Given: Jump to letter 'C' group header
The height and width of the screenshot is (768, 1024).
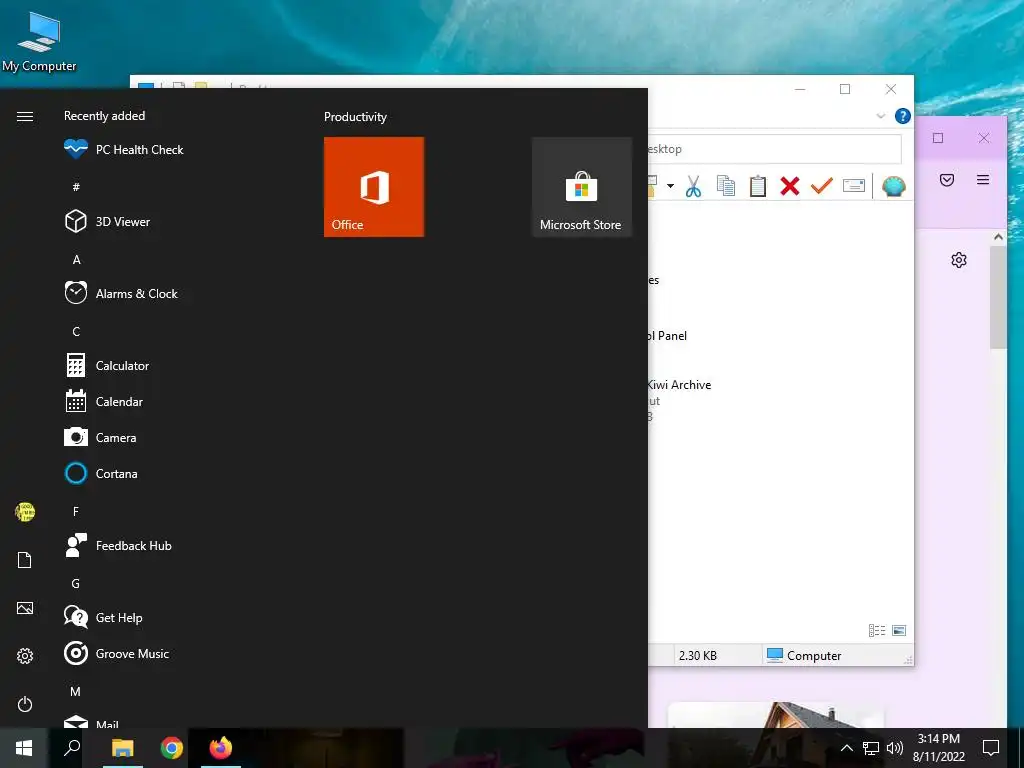Looking at the screenshot, I should (76, 331).
